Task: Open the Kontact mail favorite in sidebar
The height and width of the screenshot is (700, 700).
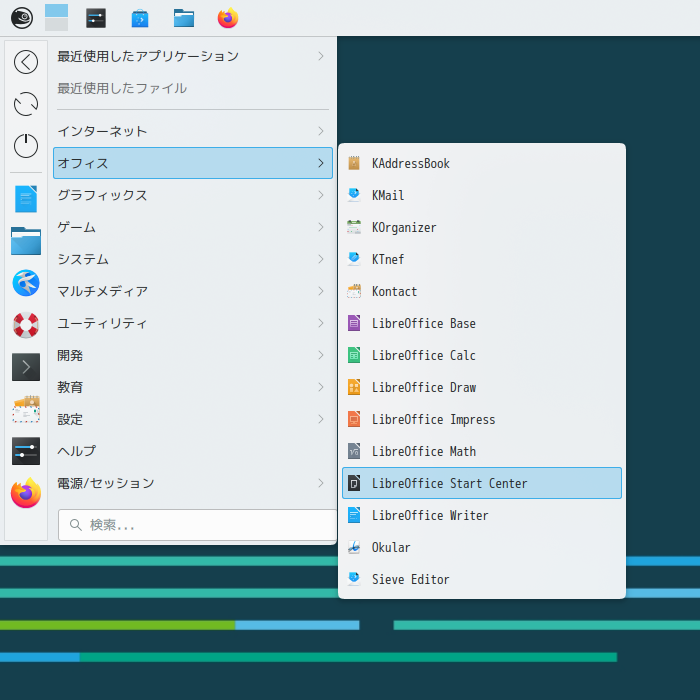Action: click(x=26, y=409)
